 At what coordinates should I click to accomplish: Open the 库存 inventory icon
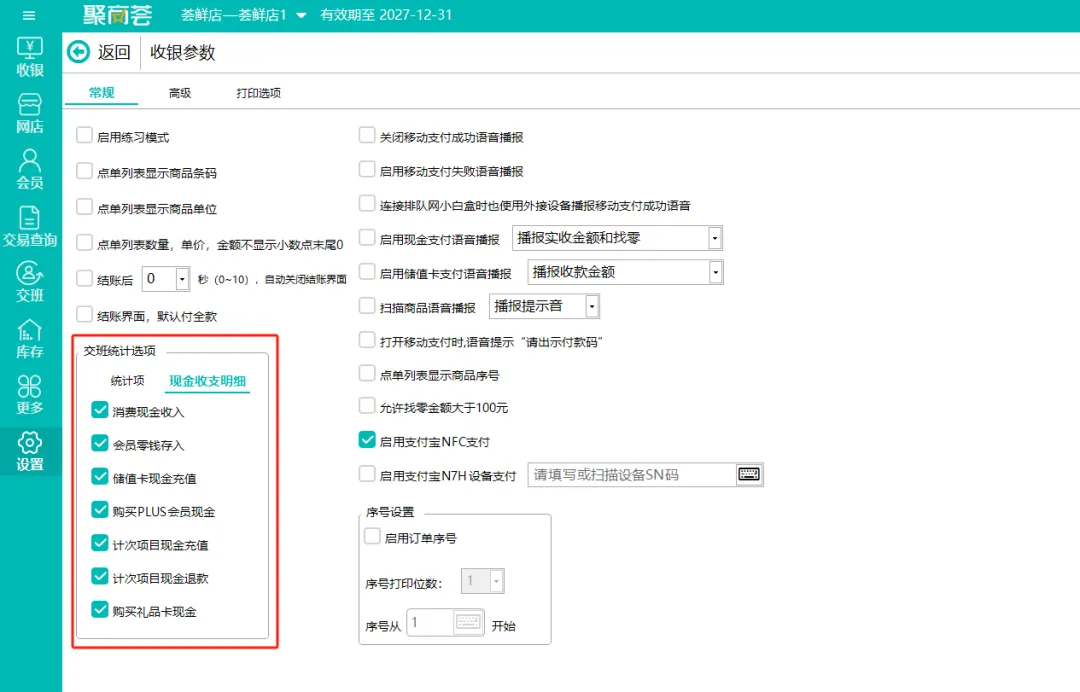(x=30, y=339)
